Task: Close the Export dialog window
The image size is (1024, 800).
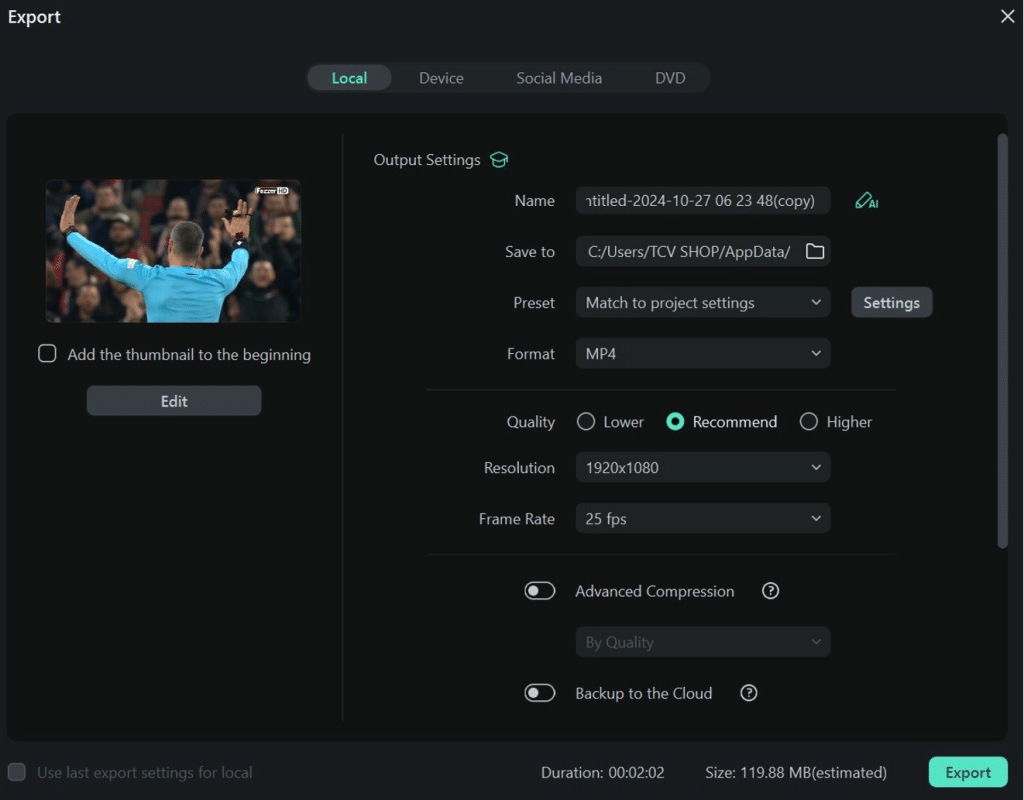Action: 1007,16
